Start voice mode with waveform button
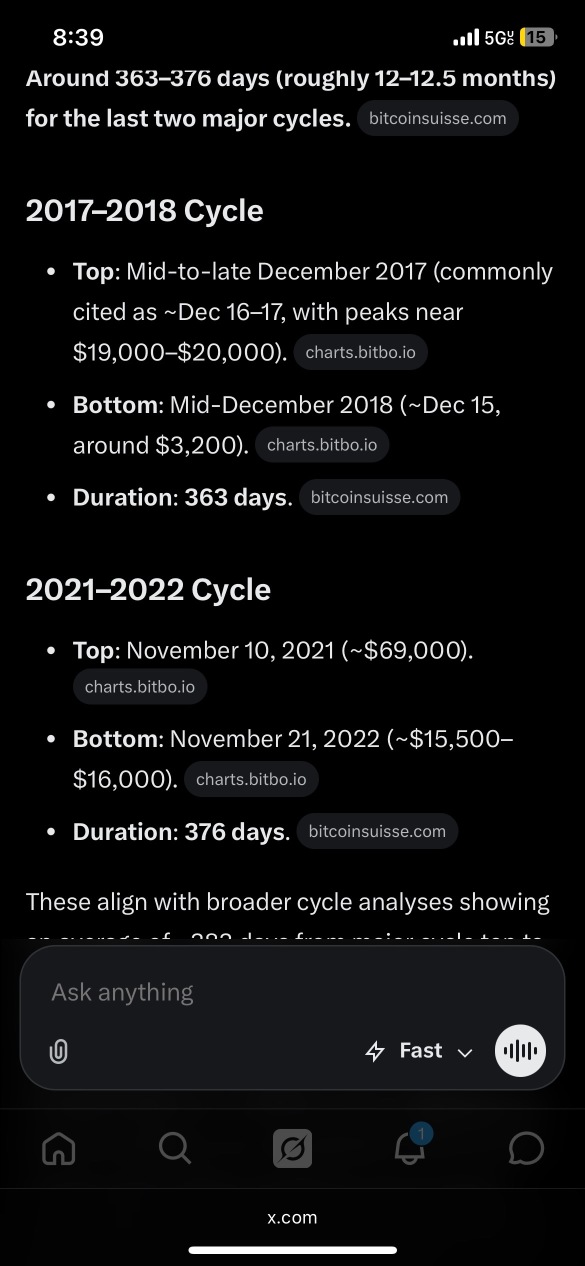 click(520, 1051)
